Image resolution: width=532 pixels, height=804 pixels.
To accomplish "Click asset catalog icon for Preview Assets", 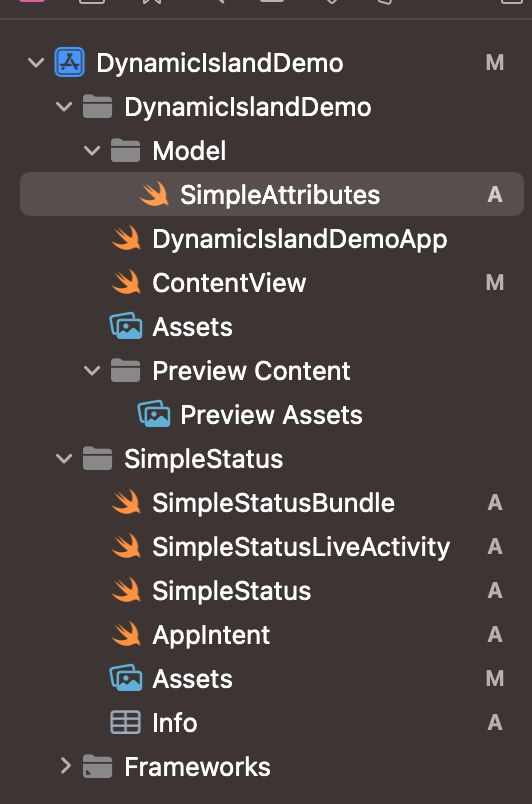I will click(154, 414).
